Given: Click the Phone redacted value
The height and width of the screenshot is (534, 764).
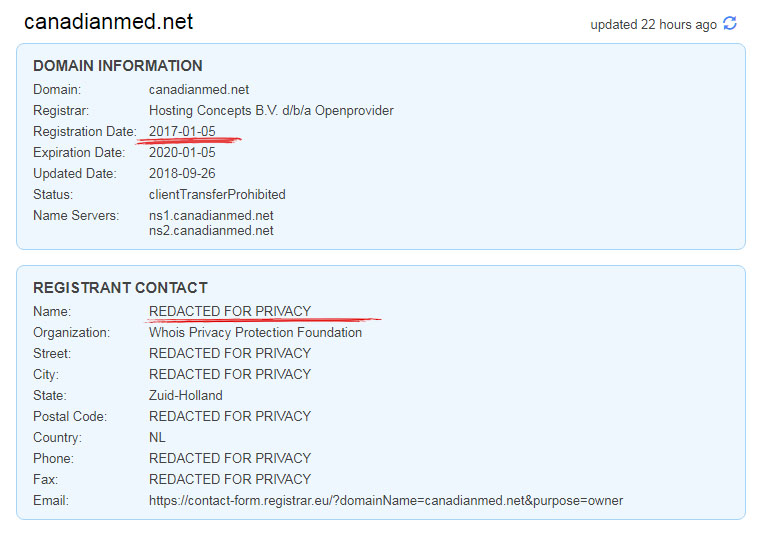Looking at the screenshot, I should (x=230, y=458).
